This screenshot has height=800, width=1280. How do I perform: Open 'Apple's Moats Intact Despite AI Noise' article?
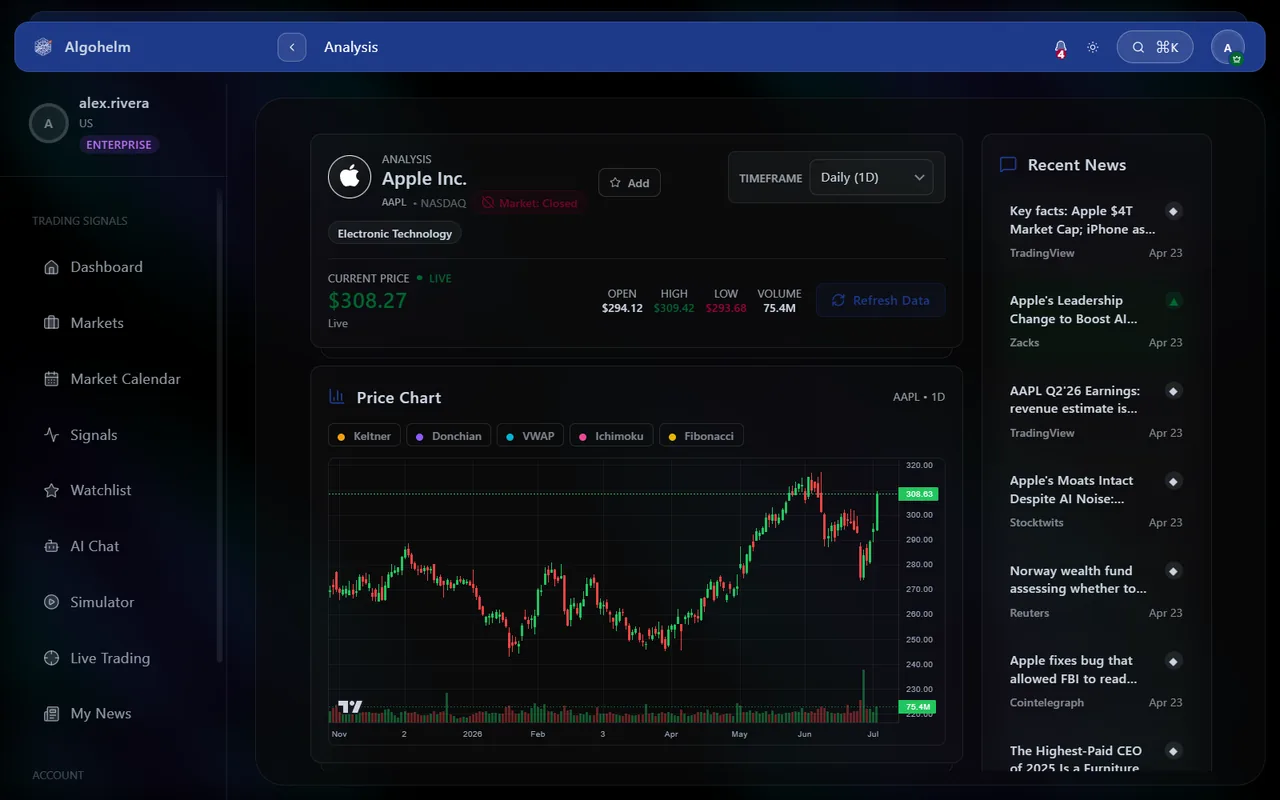[x=1096, y=501]
